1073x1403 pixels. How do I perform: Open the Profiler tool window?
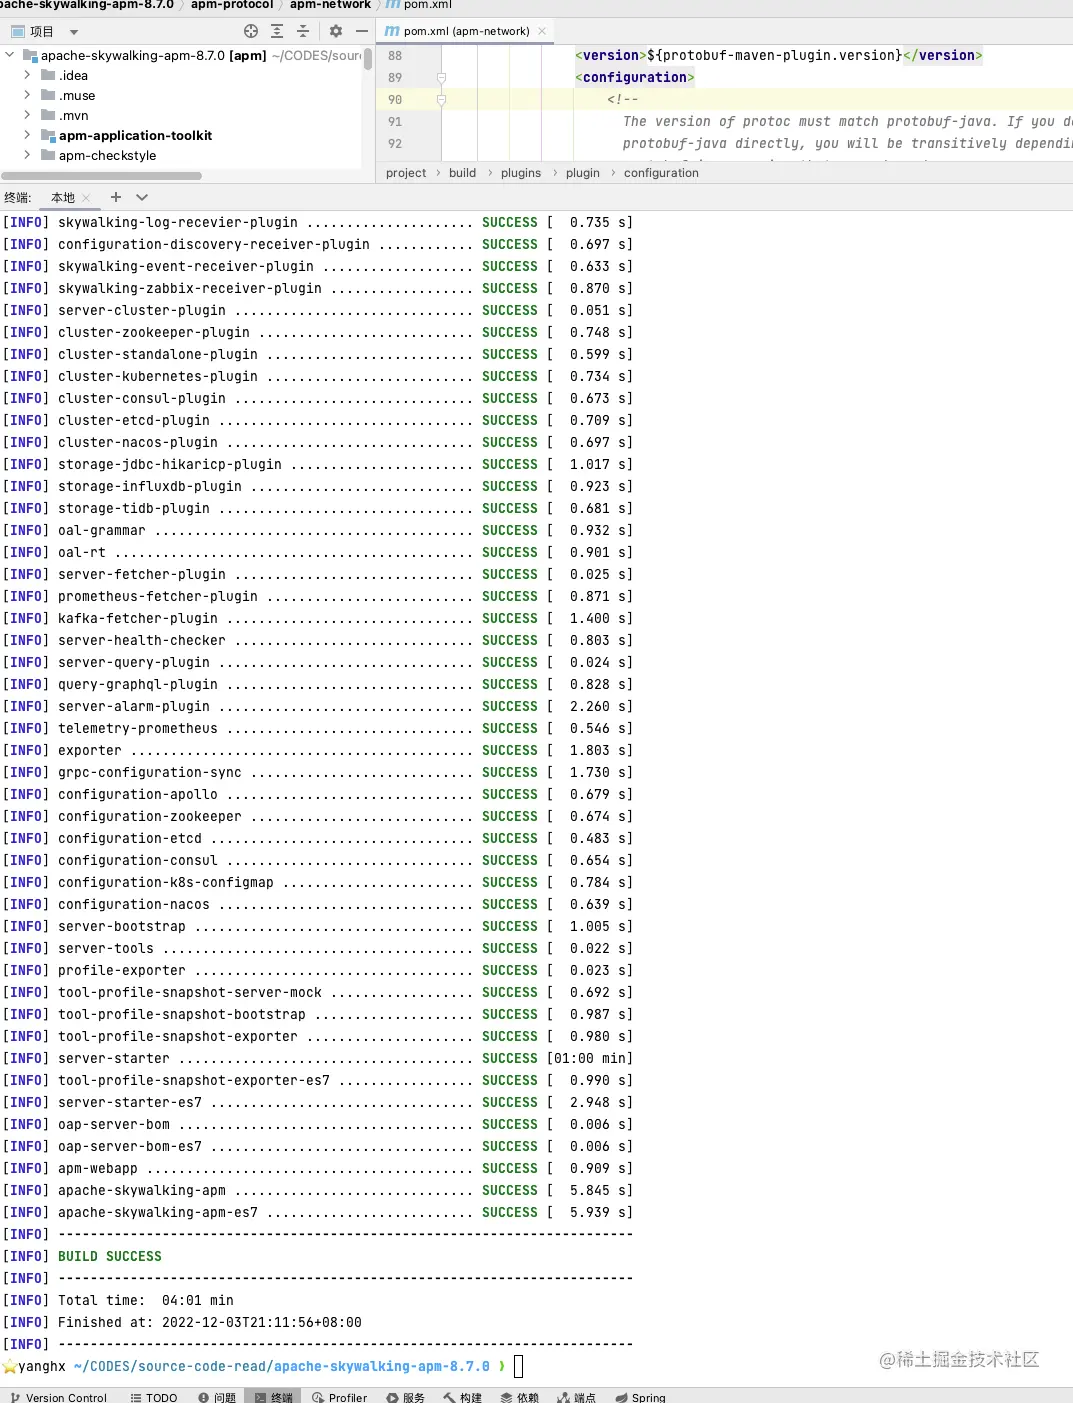340,1397
